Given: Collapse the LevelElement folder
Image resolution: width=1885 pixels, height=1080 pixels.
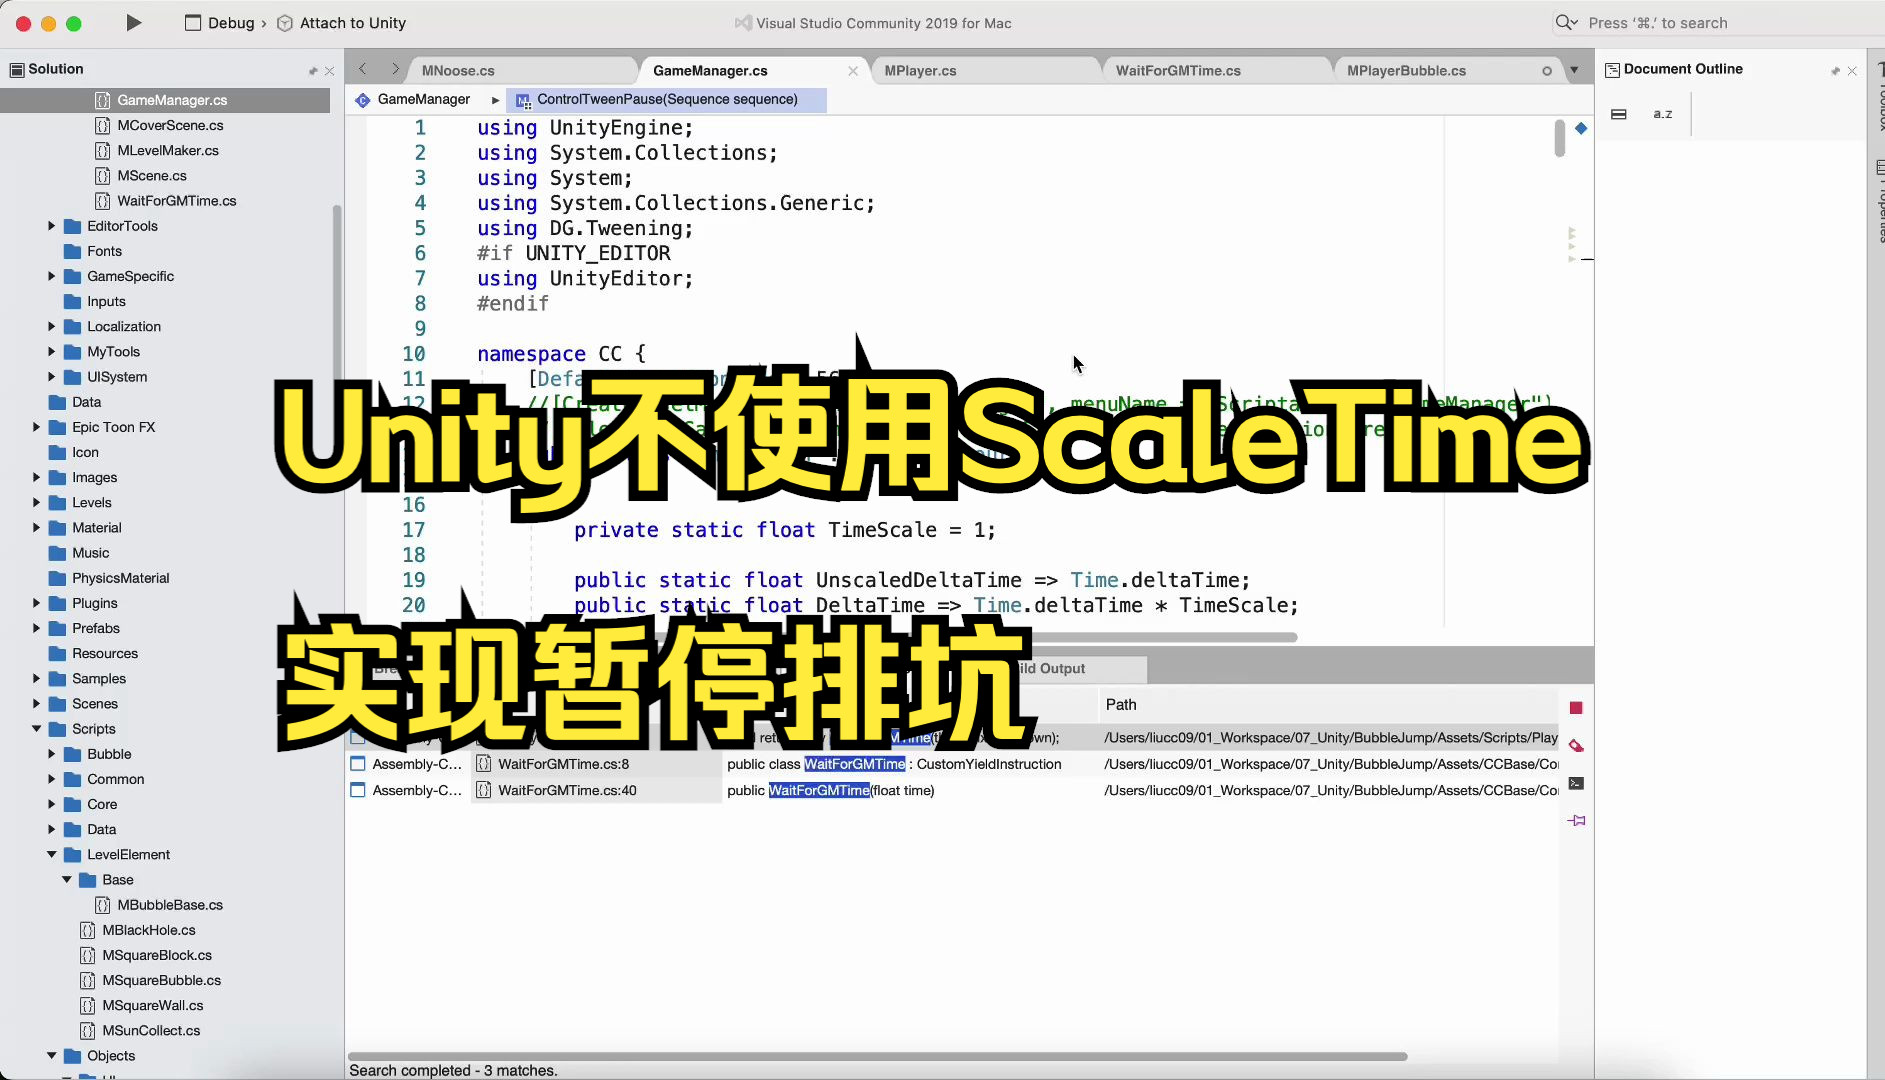Looking at the screenshot, I should click(51, 855).
